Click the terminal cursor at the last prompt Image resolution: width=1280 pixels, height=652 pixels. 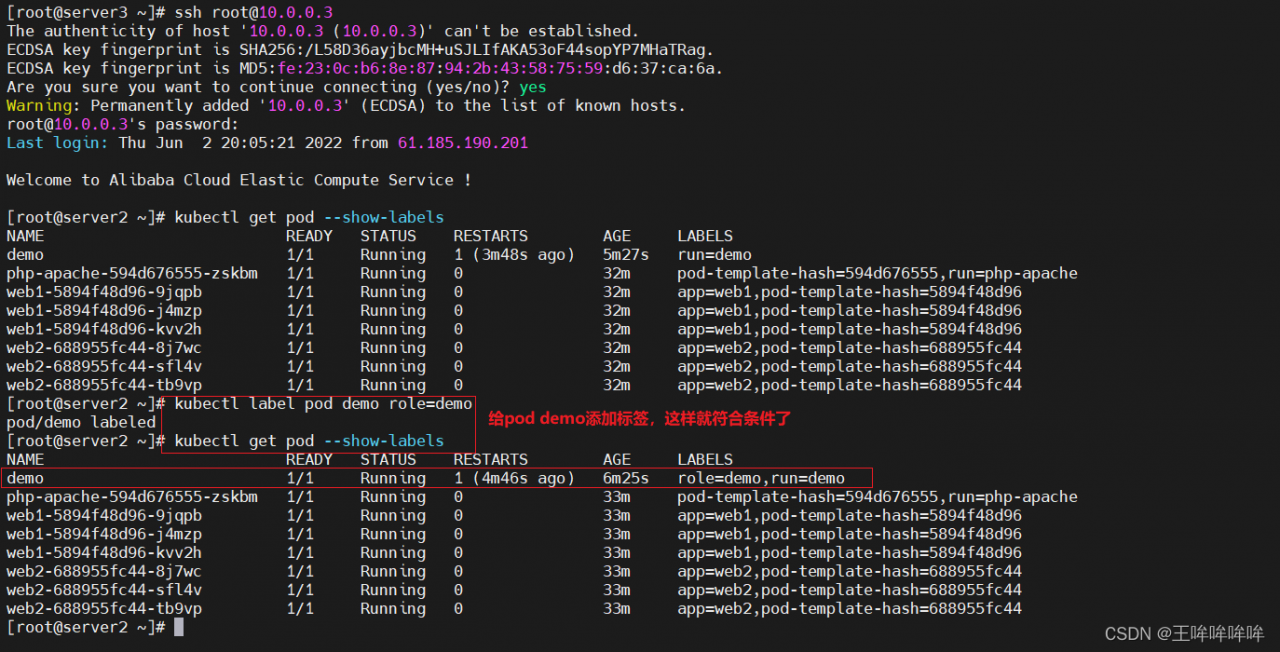click(179, 627)
